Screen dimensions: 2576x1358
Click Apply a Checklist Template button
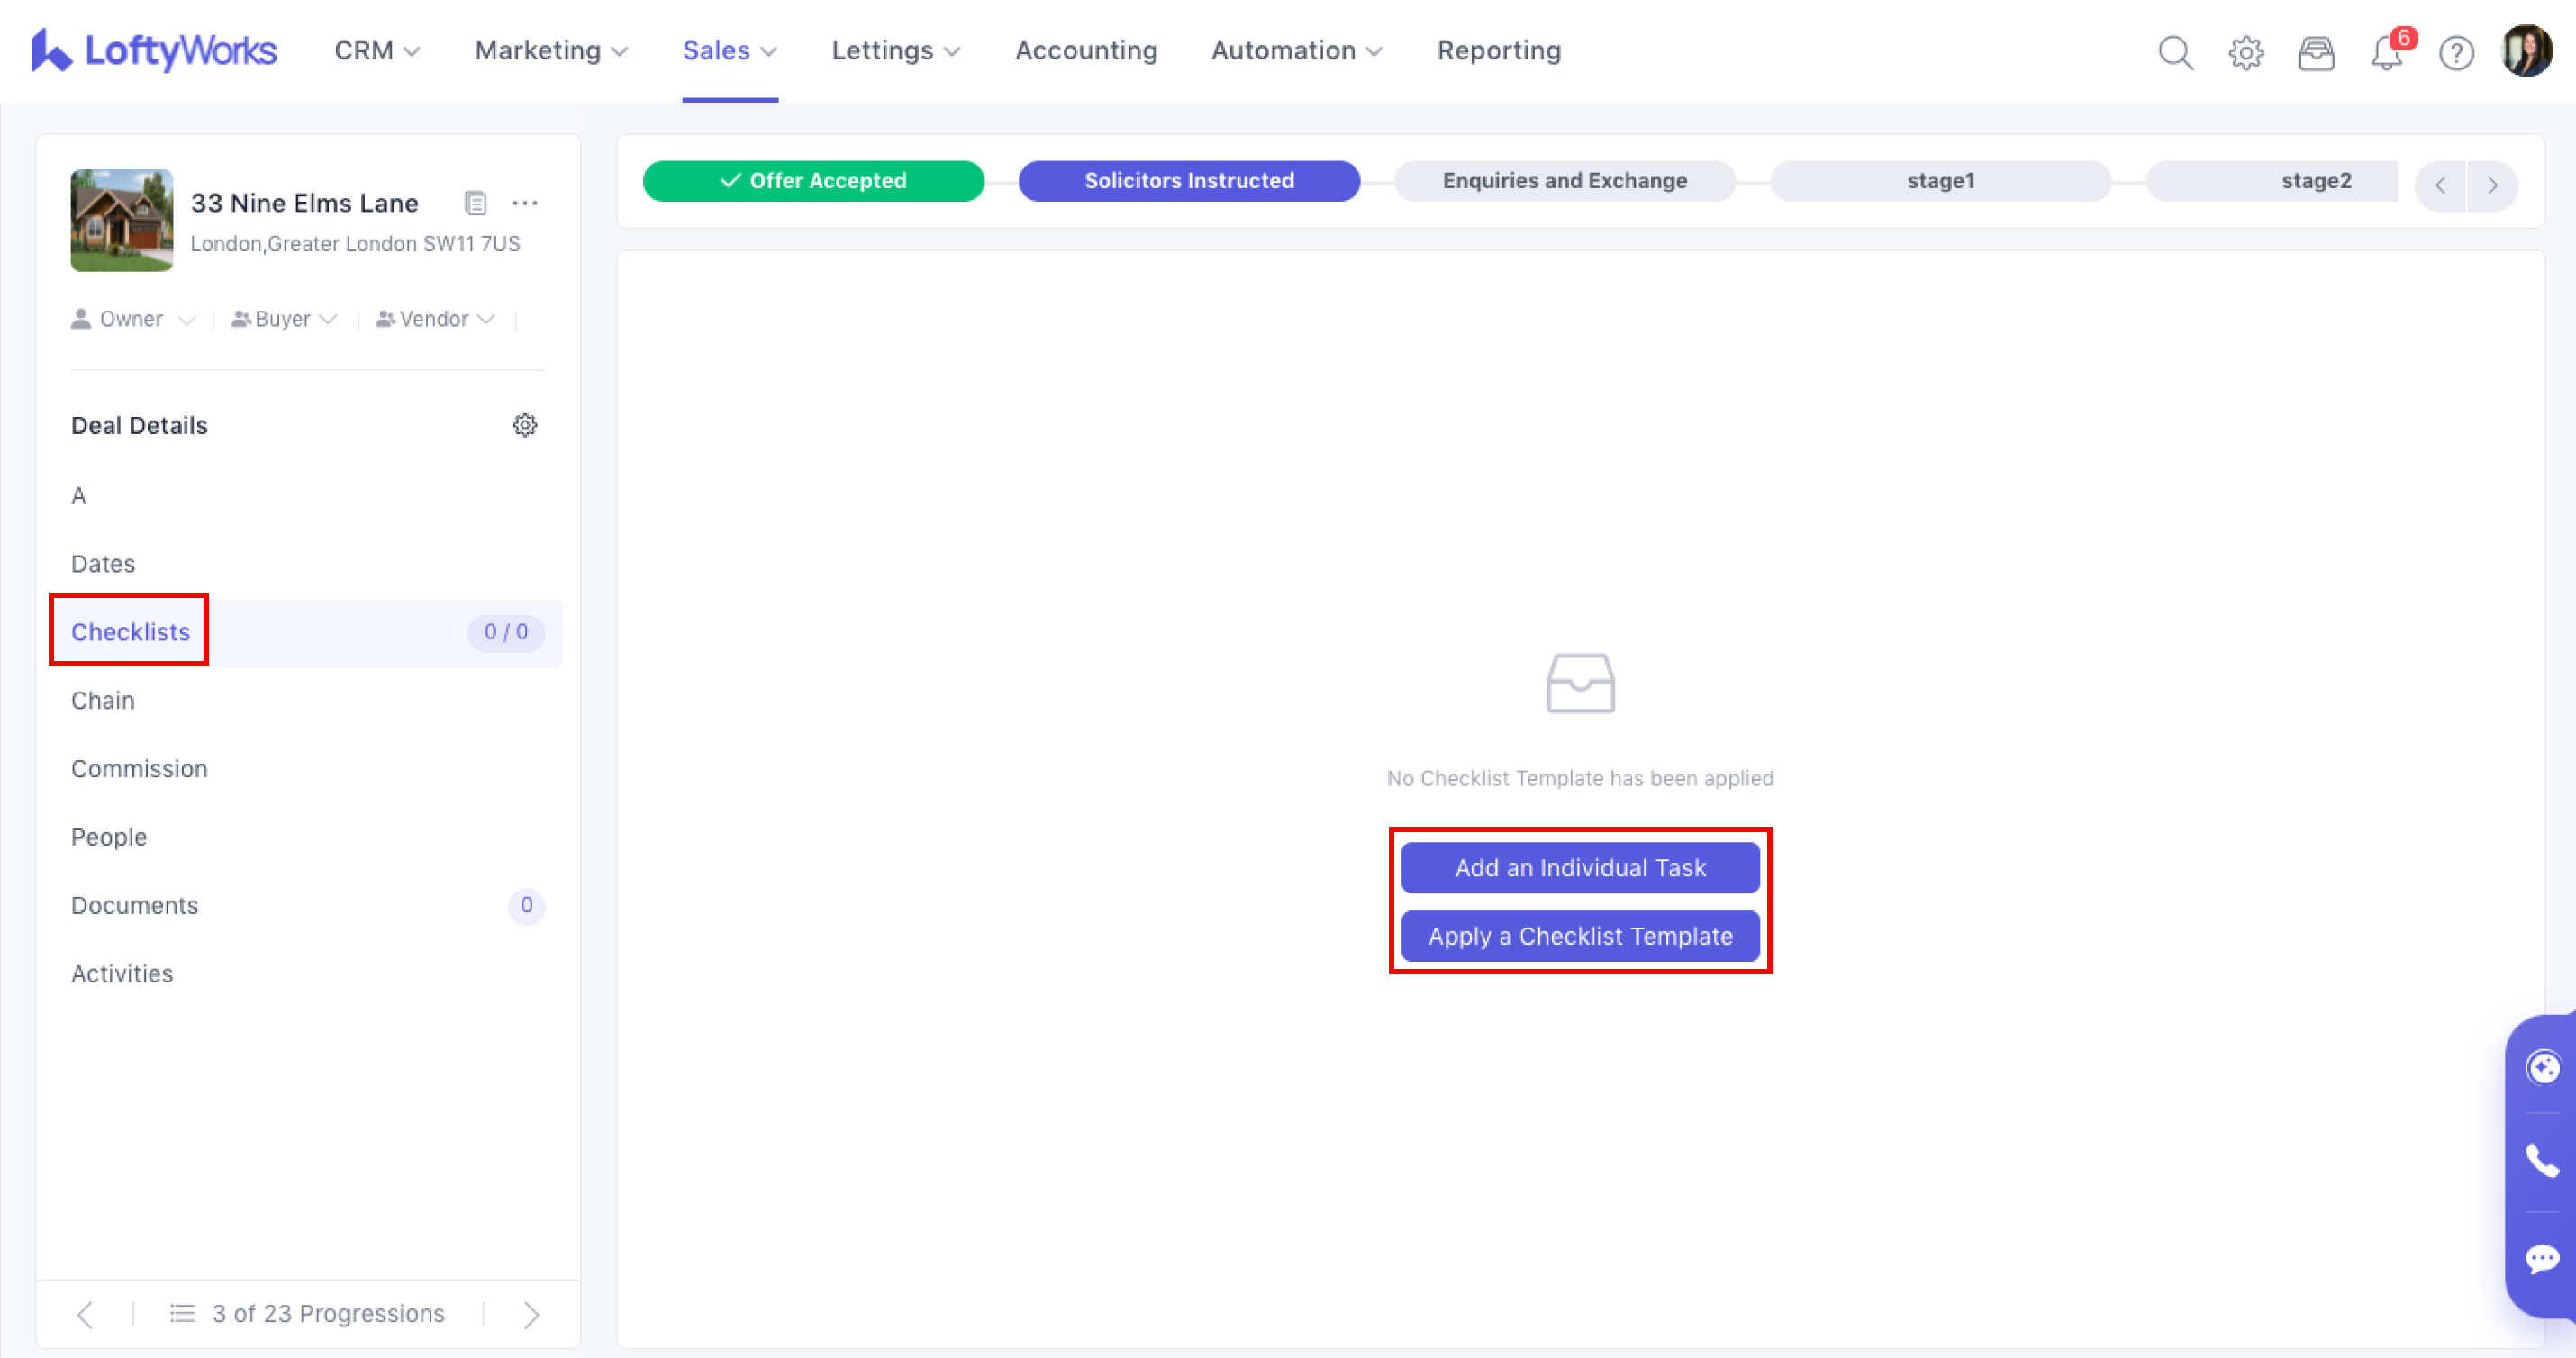(1579, 935)
